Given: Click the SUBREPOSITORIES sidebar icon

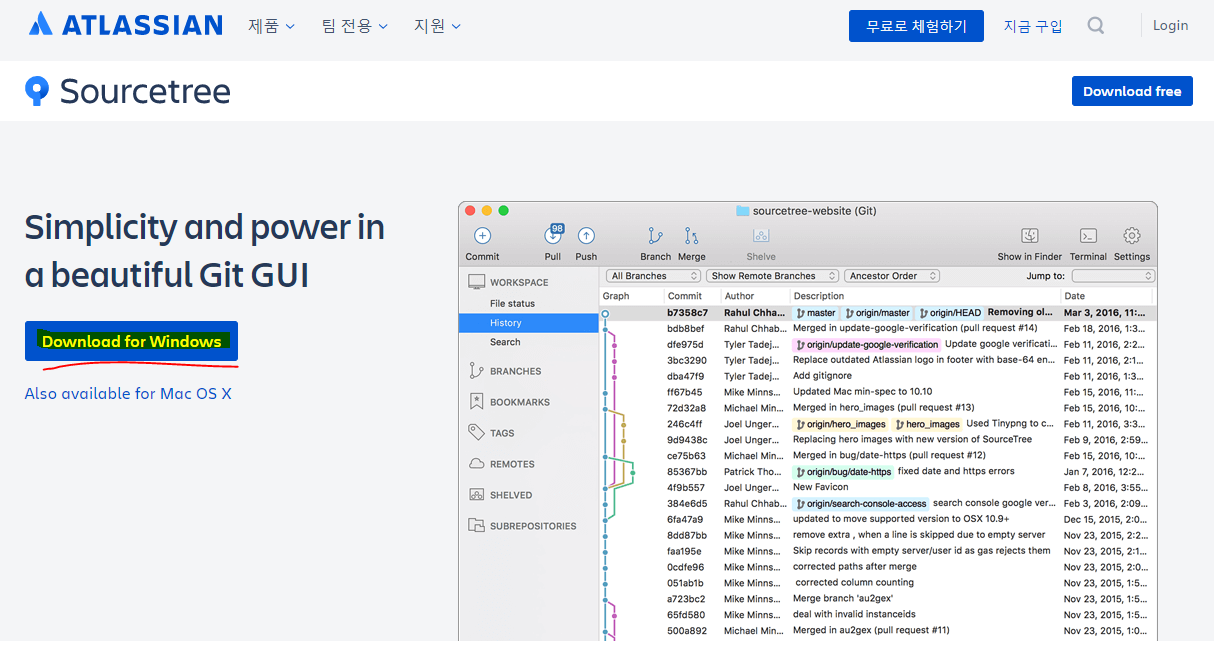Looking at the screenshot, I should (x=476, y=526).
